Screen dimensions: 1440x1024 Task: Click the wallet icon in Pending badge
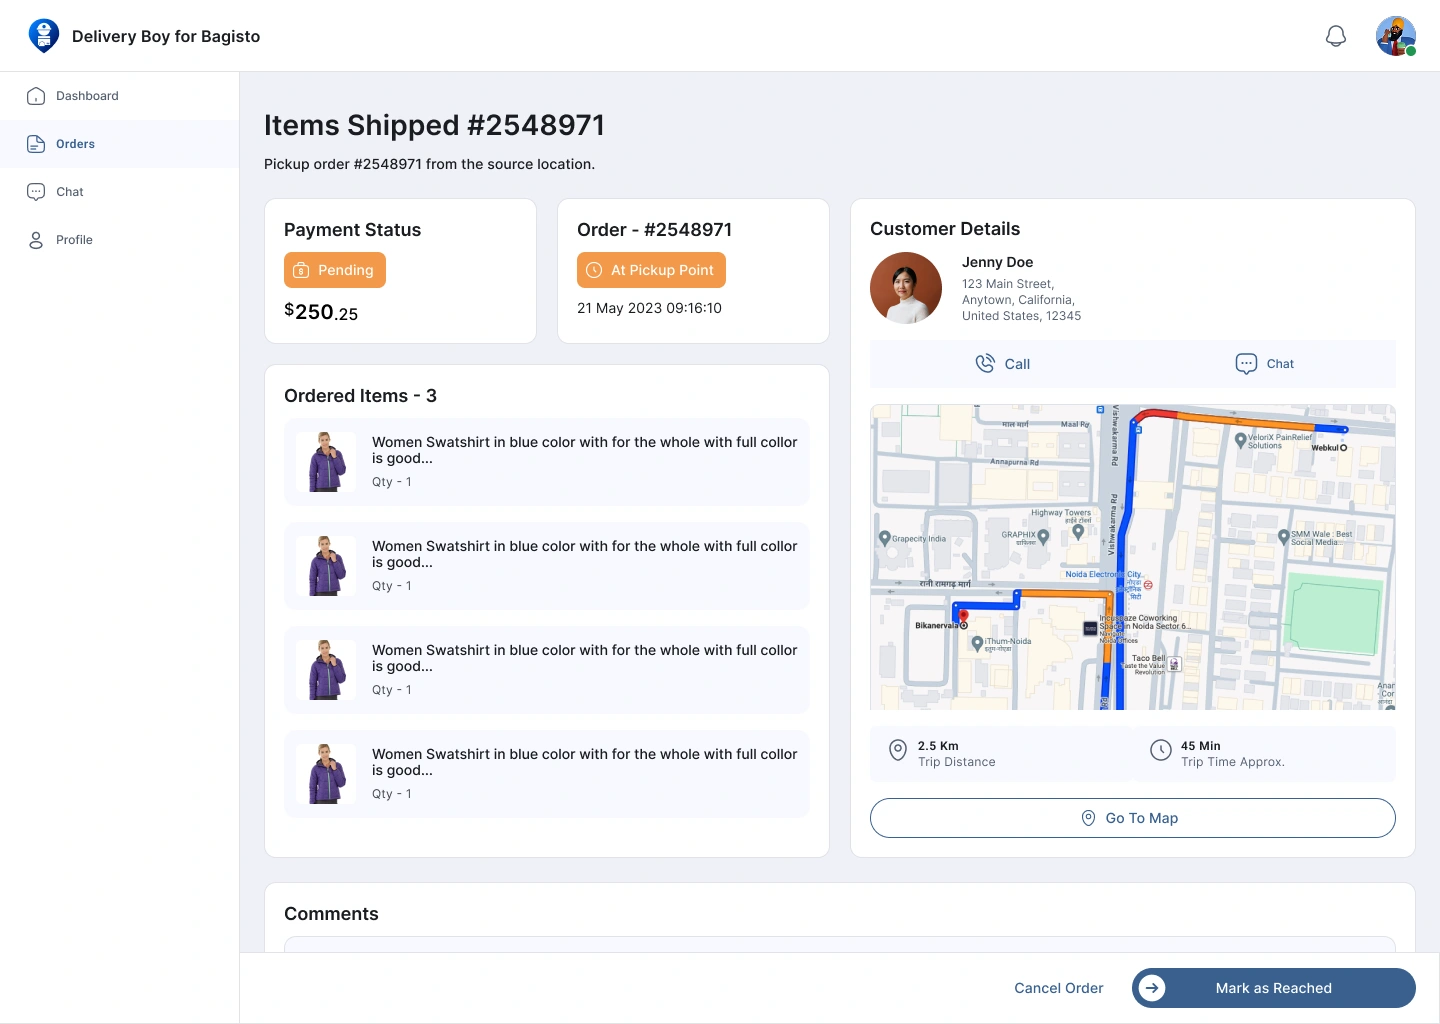pos(301,270)
